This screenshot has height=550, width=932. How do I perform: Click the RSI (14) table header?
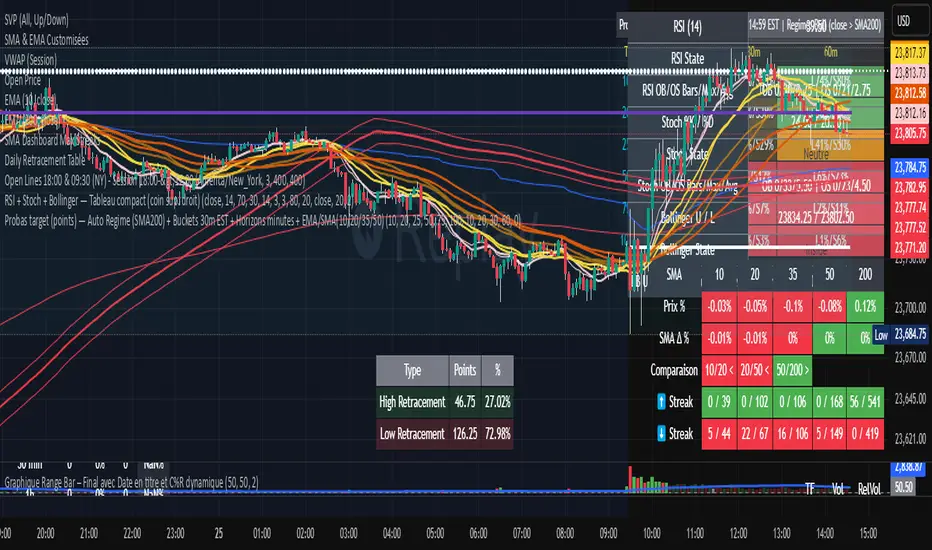(x=687, y=27)
